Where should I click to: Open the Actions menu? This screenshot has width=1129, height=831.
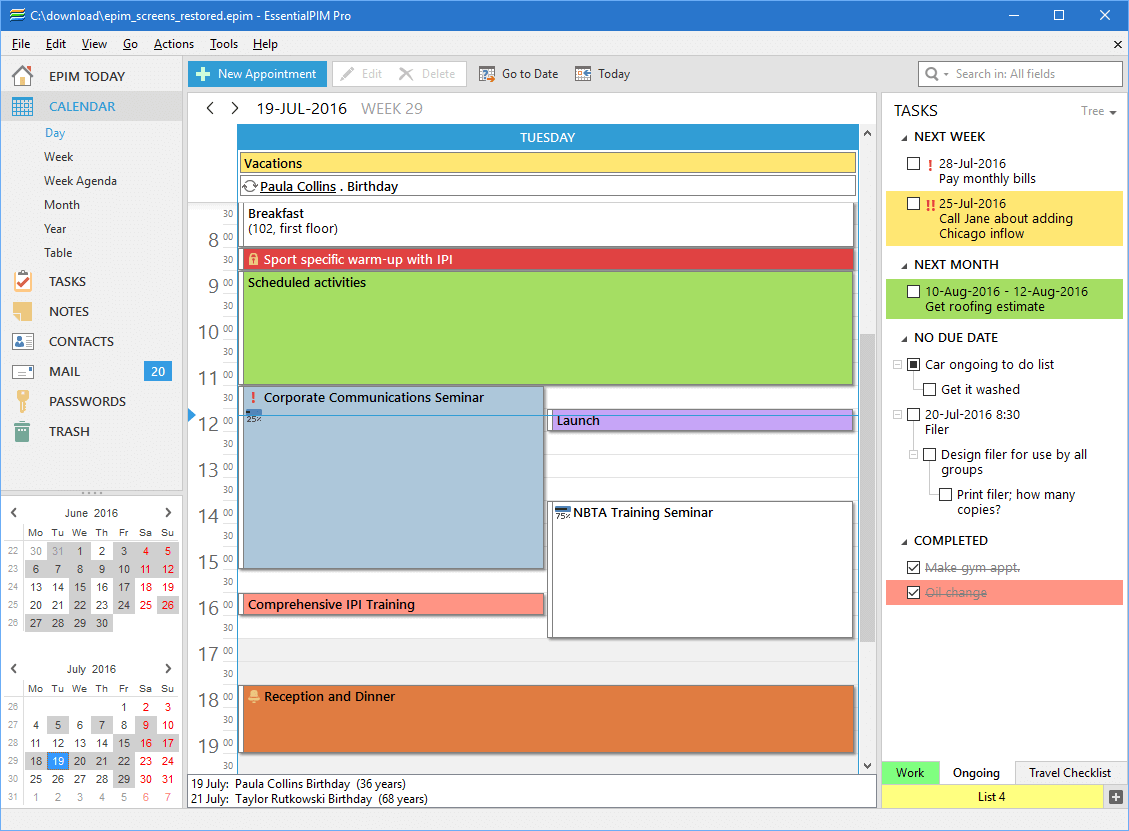(x=173, y=44)
